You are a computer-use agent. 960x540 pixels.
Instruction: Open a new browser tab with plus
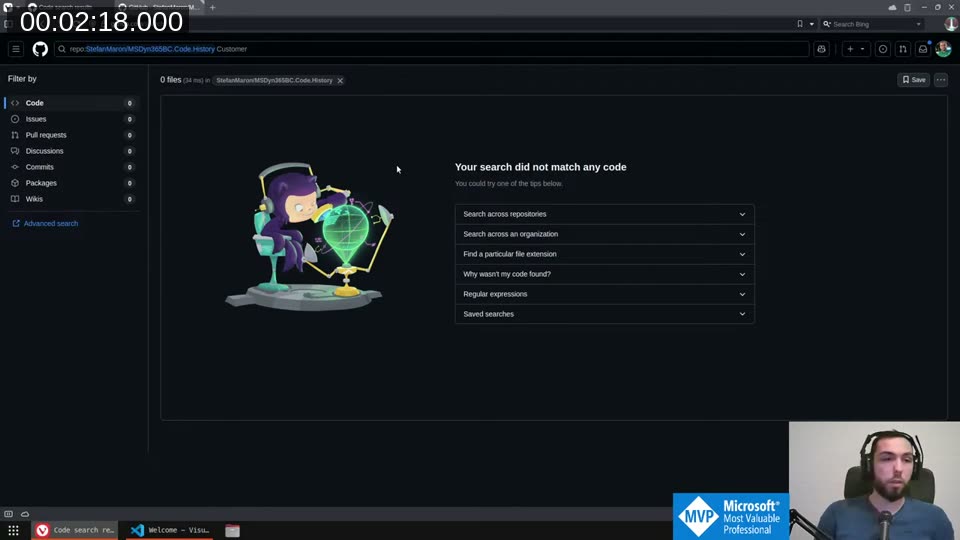(x=212, y=7)
